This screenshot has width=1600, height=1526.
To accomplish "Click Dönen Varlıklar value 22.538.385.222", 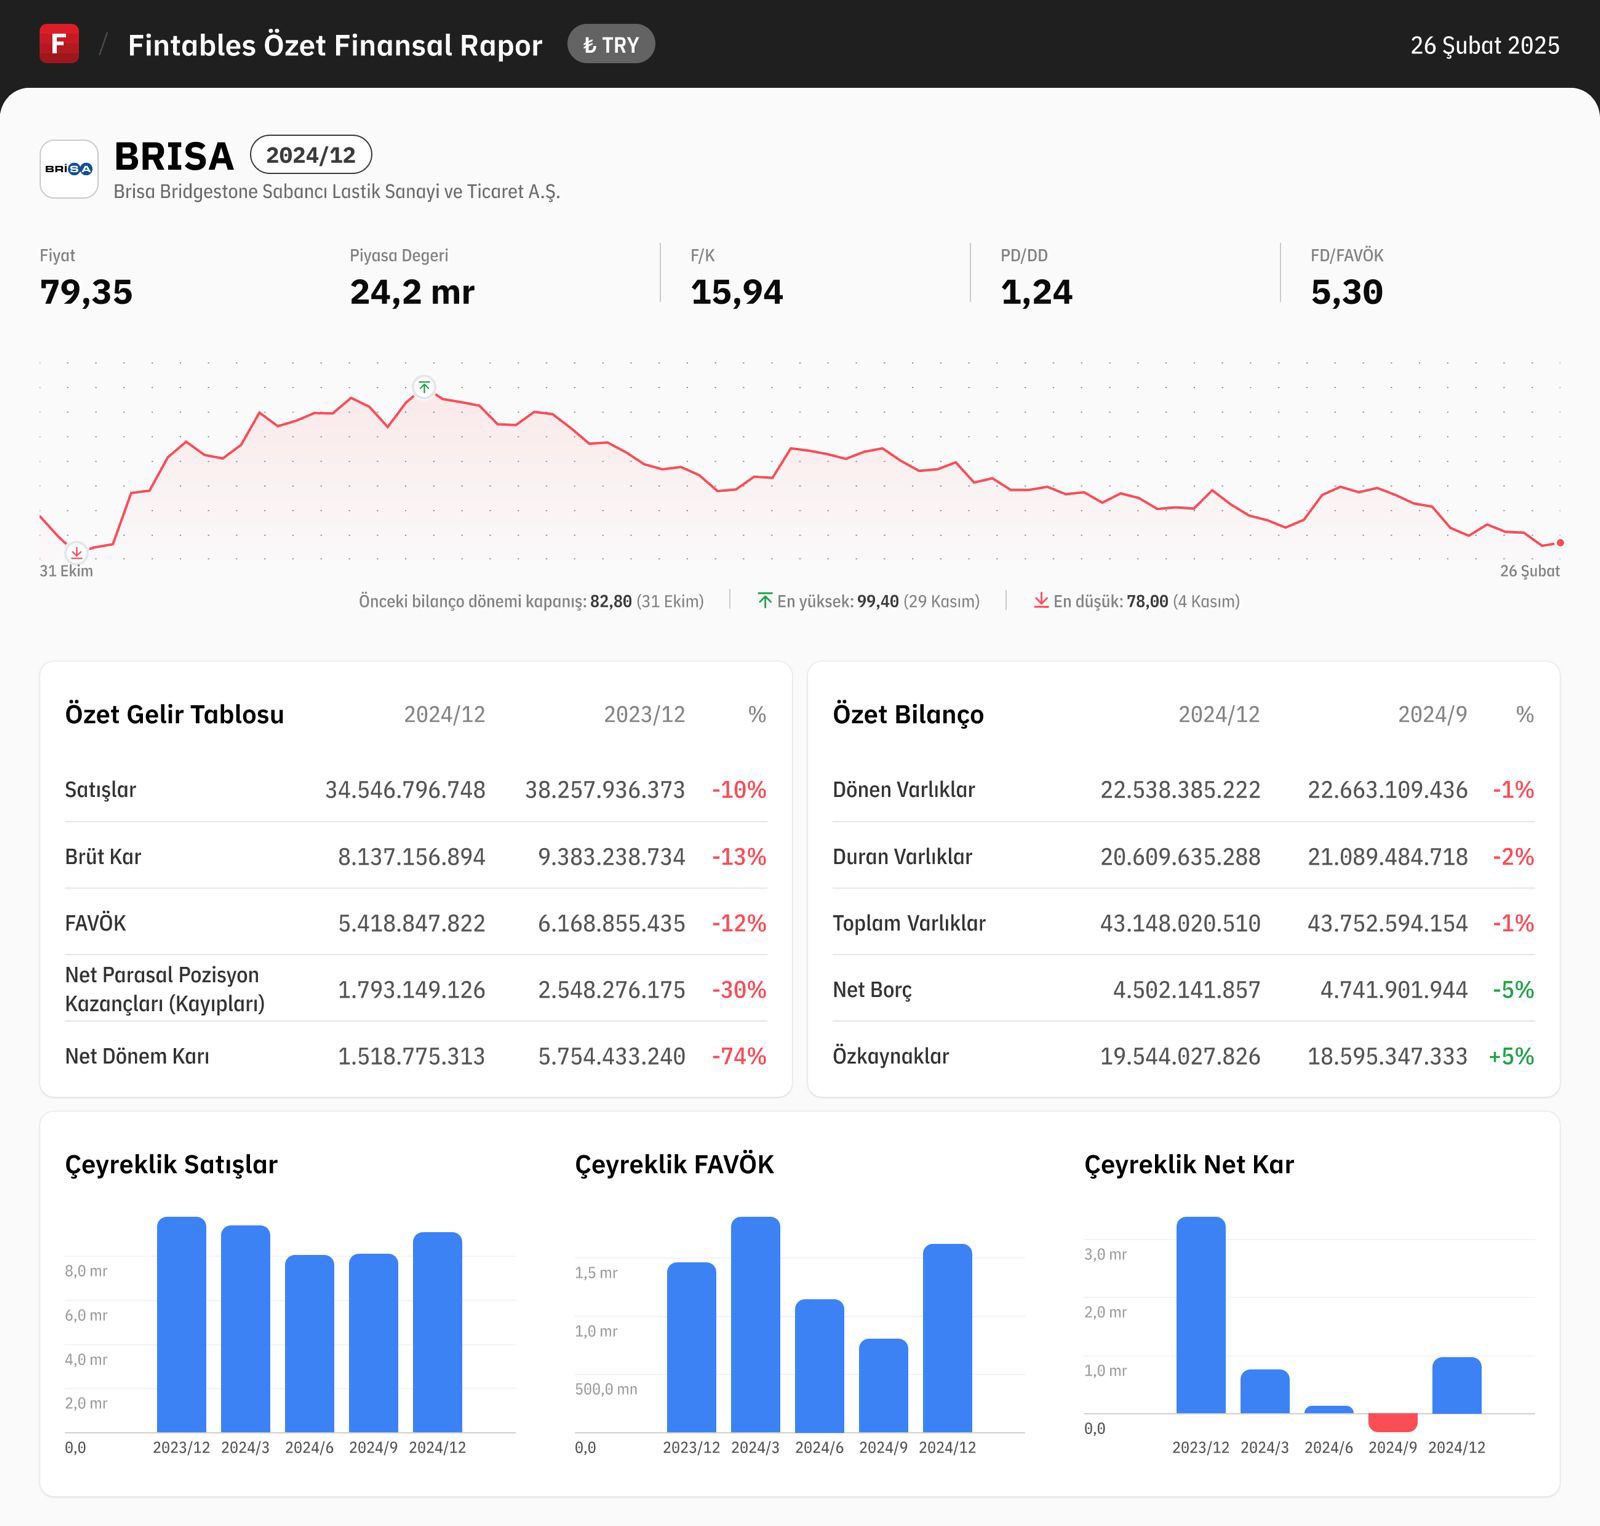I will click(1180, 790).
